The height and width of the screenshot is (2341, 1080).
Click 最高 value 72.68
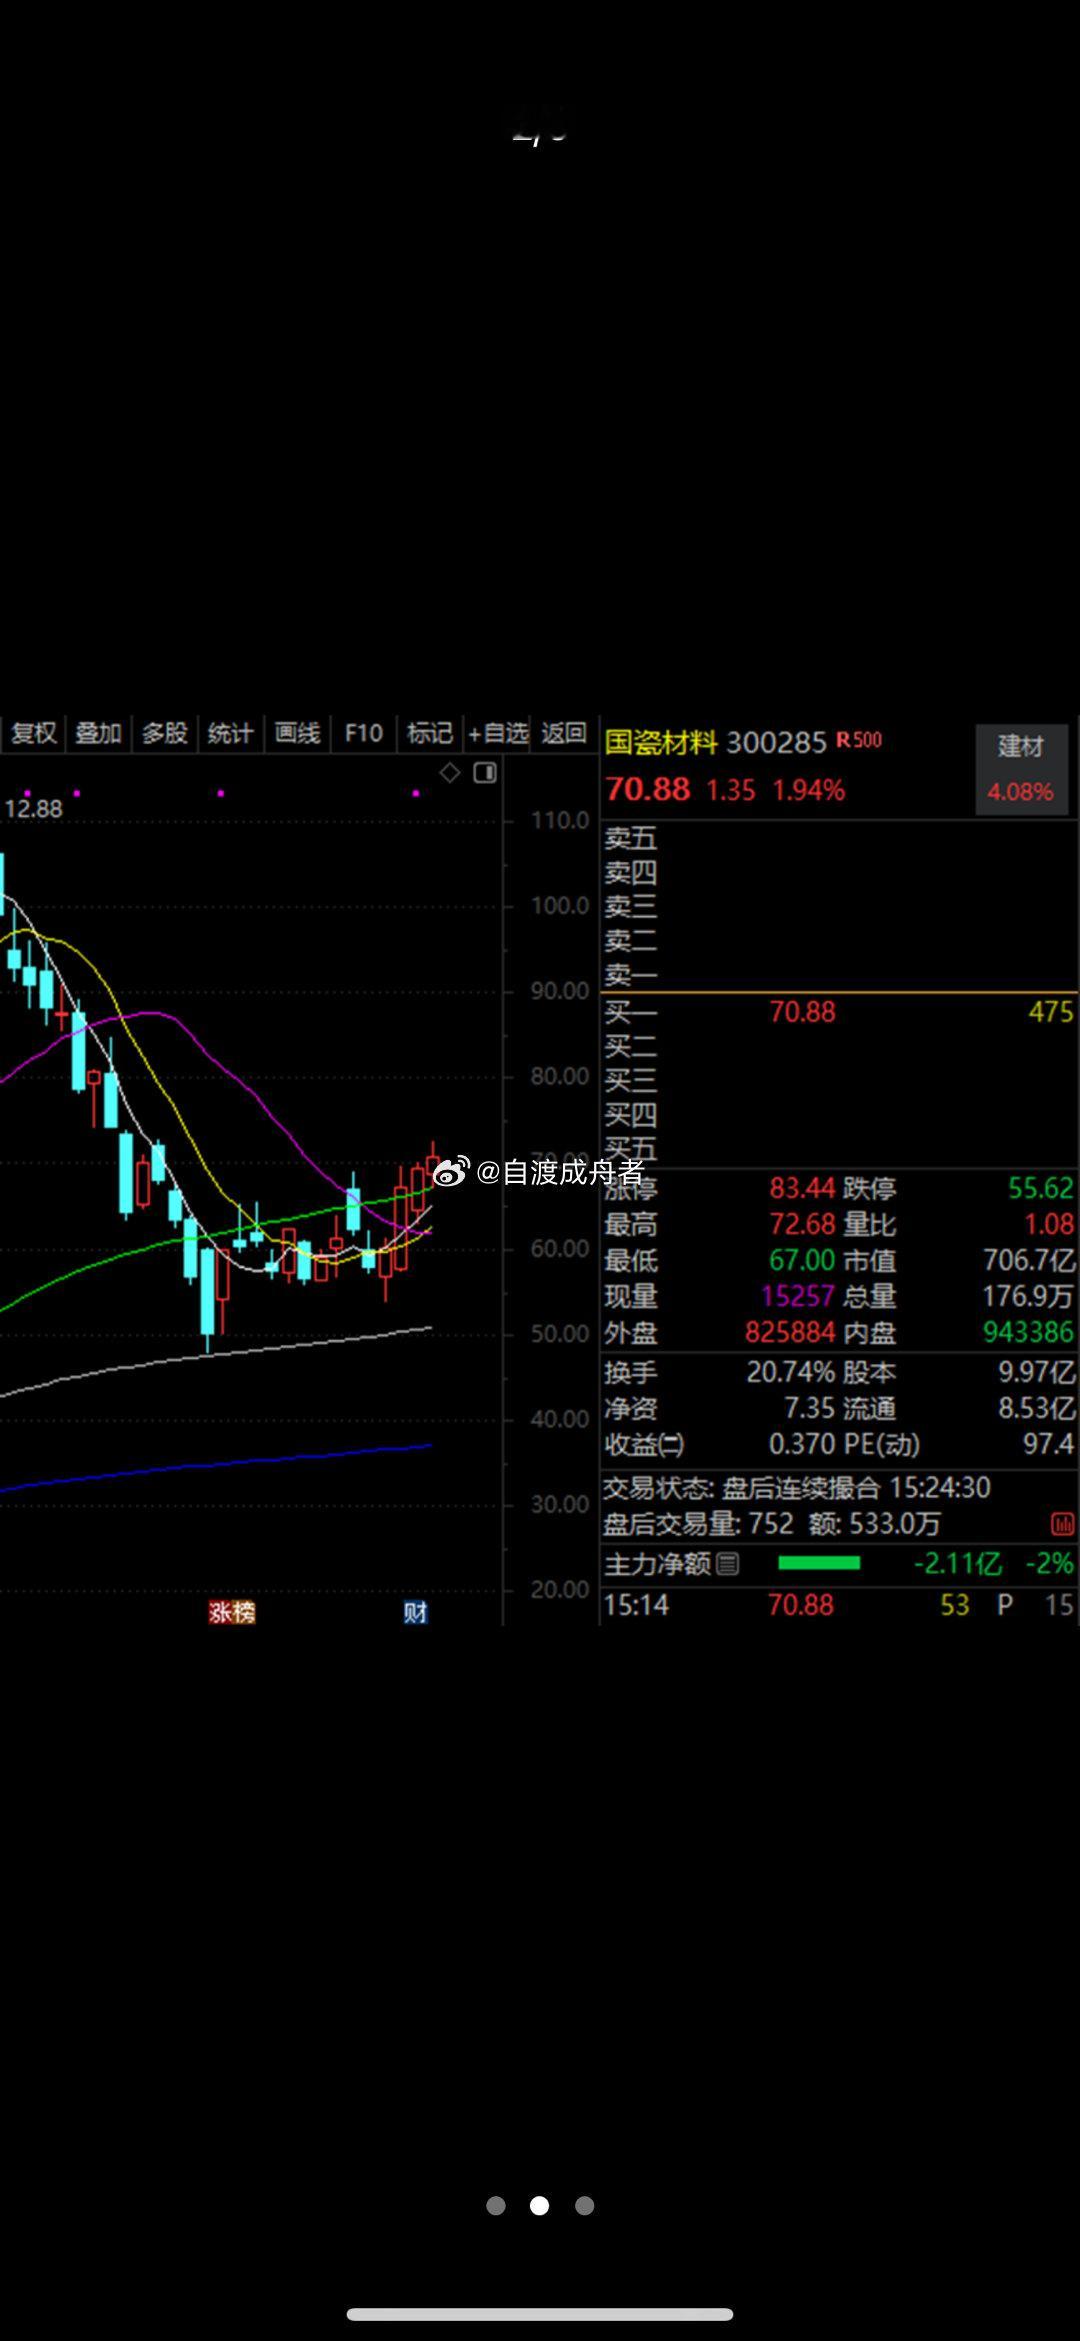click(x=802, y=1224)
